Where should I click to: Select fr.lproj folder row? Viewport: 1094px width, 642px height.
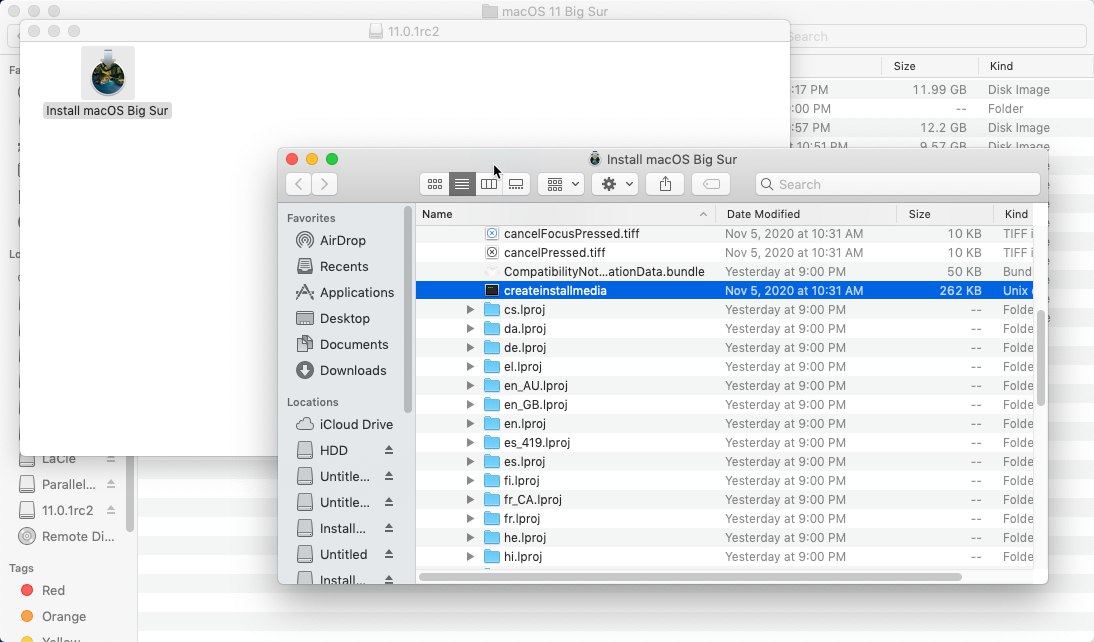coord(724,518)
